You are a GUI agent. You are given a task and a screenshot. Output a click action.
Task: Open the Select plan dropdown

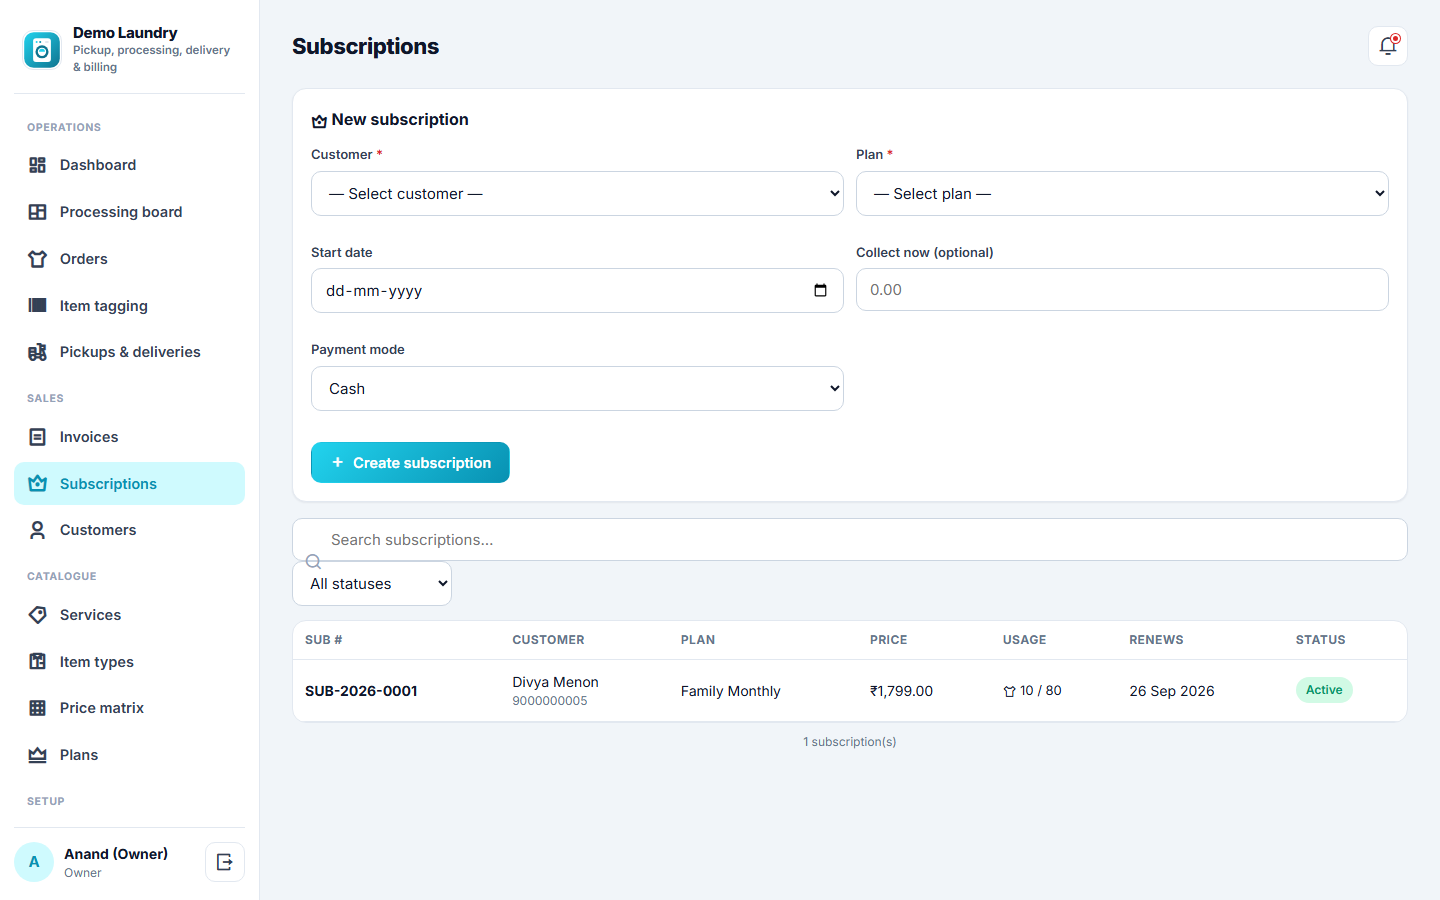1122,194
